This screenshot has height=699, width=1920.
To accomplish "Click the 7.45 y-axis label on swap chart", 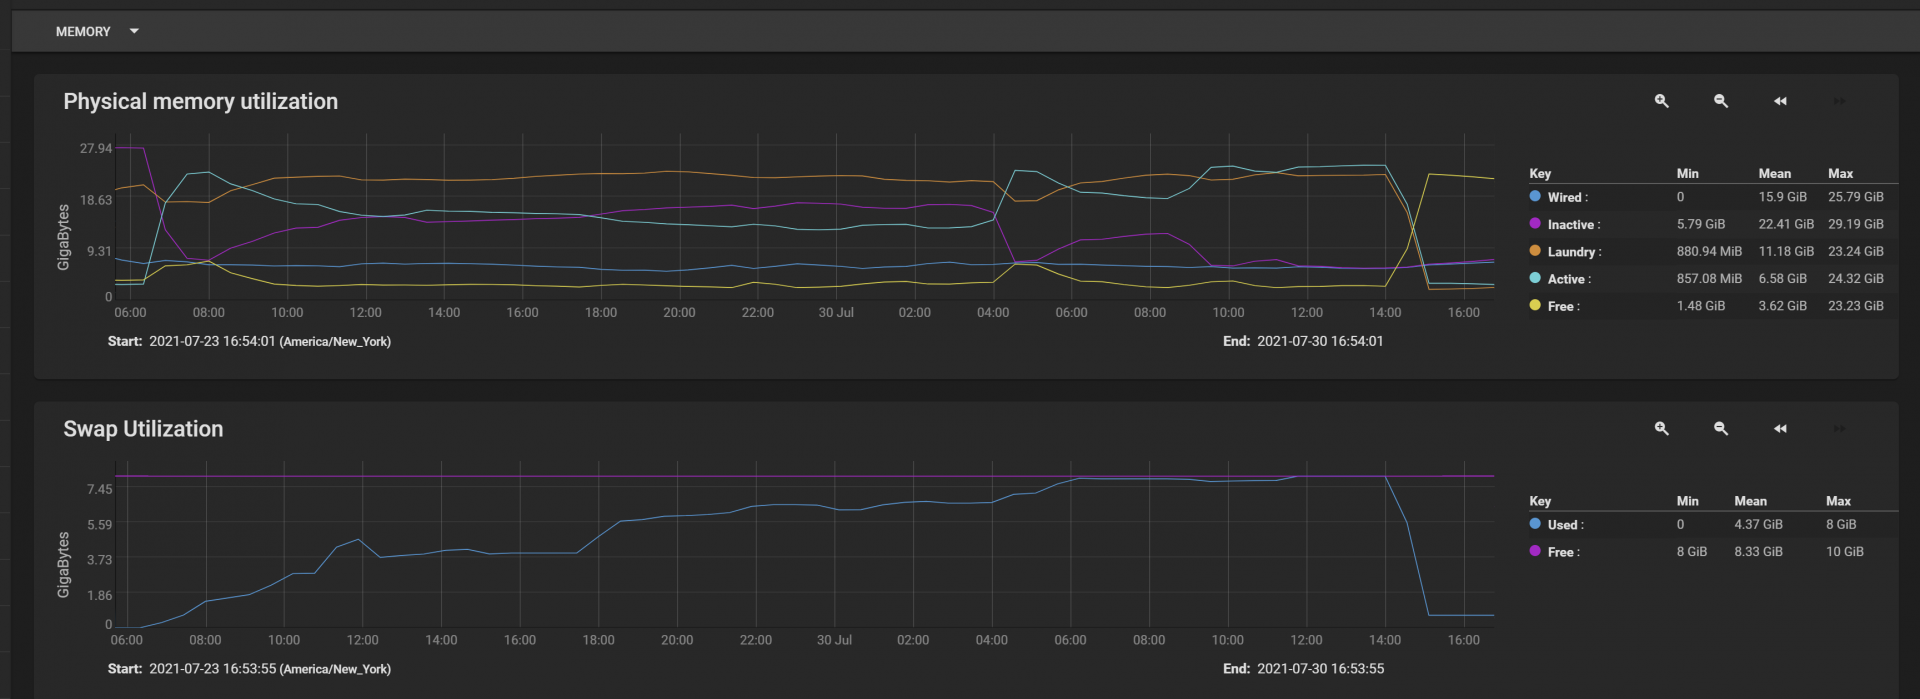I will [99, 489].
